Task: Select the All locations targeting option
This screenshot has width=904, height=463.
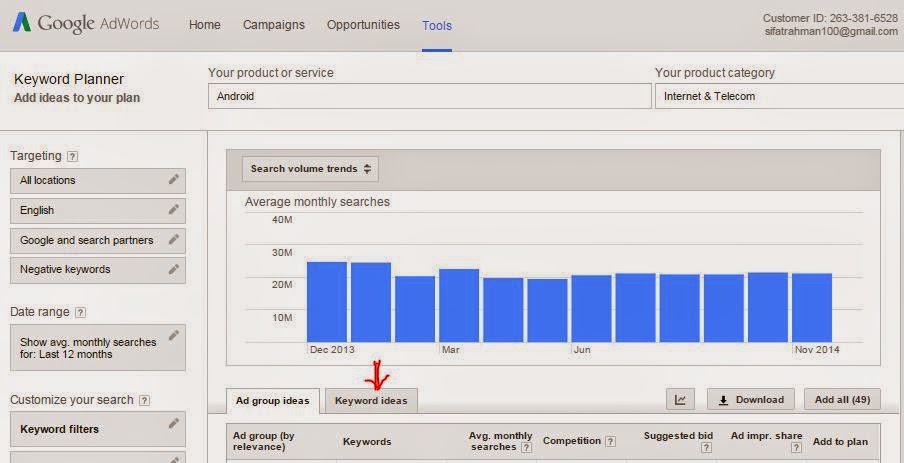Action: (98, 180)
